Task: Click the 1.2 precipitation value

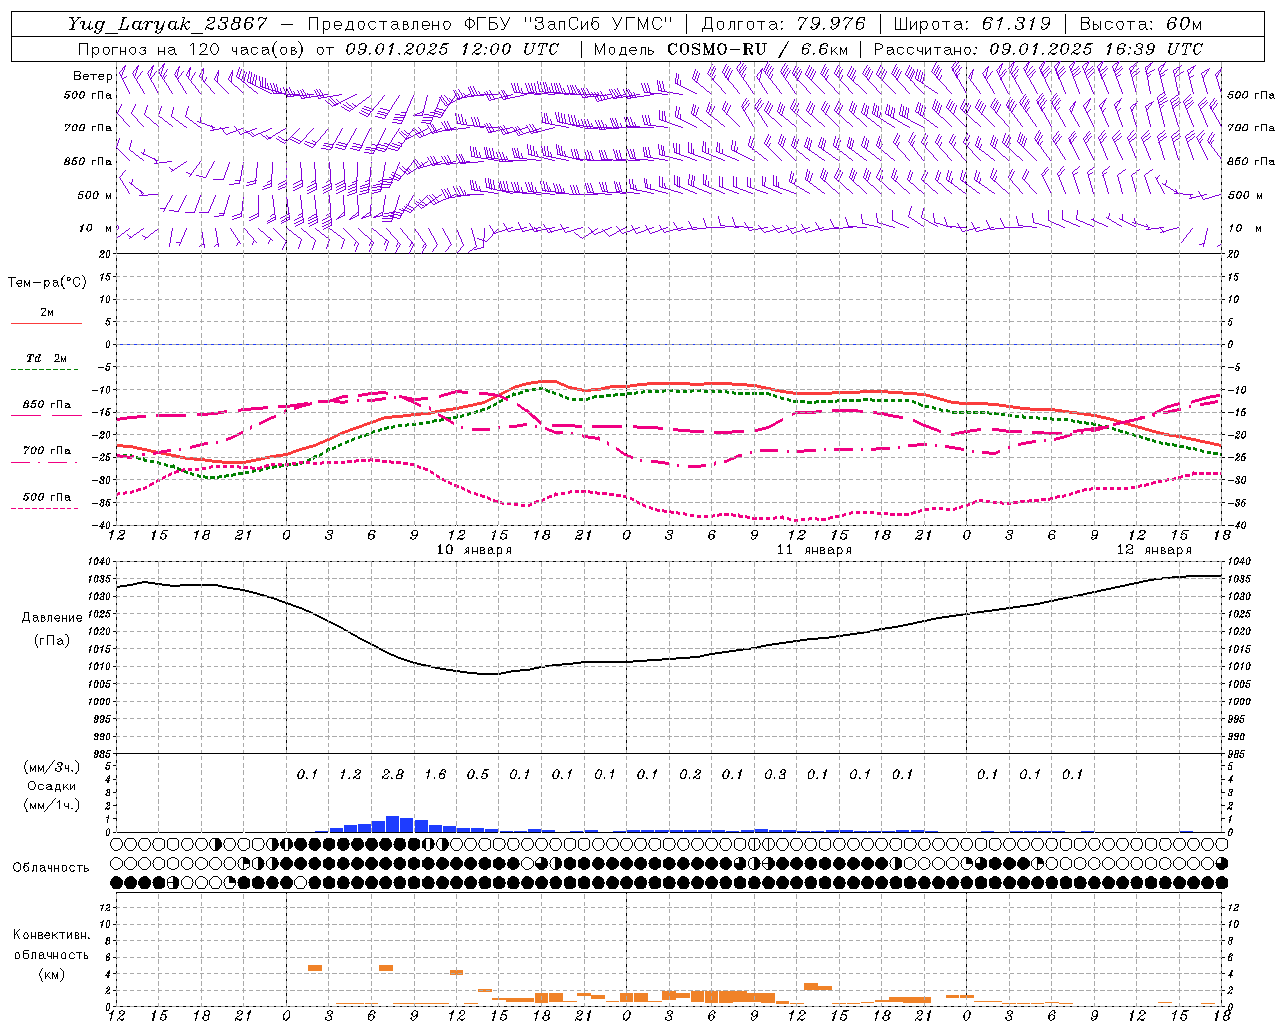Action: click(350, 774)
